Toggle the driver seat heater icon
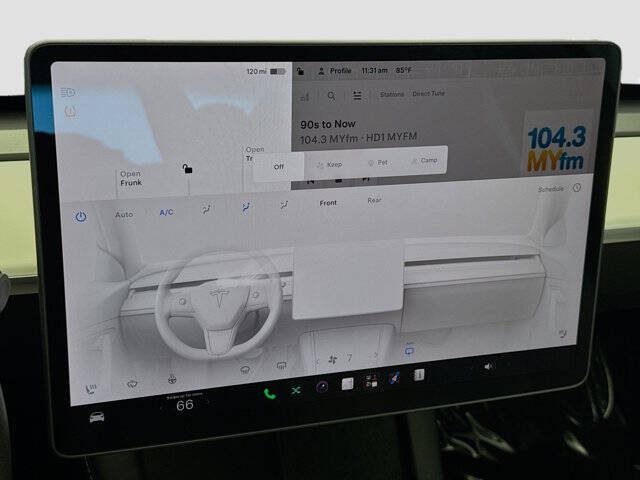640x480 pixels. point(91,389)
